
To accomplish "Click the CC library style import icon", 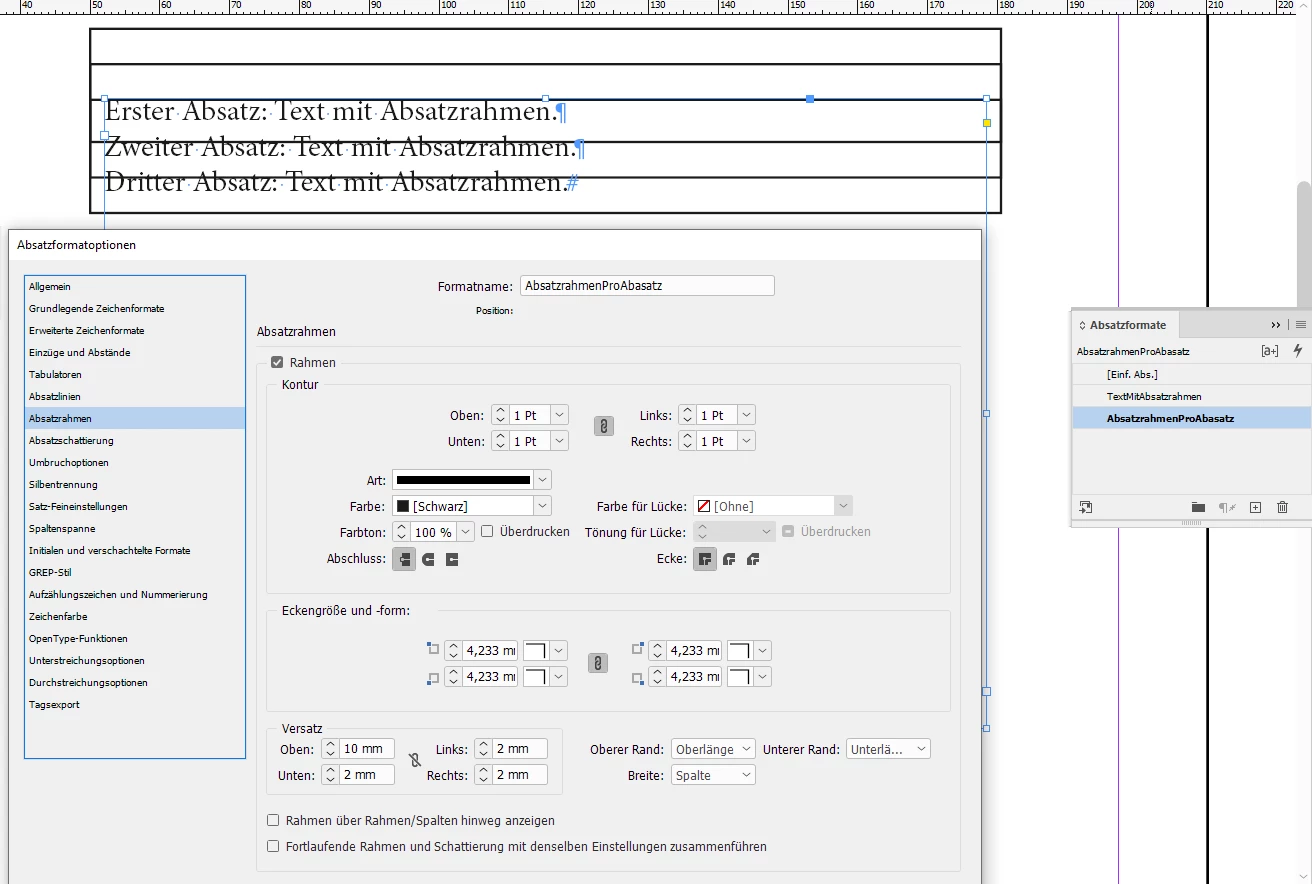I will point(1086,508).
